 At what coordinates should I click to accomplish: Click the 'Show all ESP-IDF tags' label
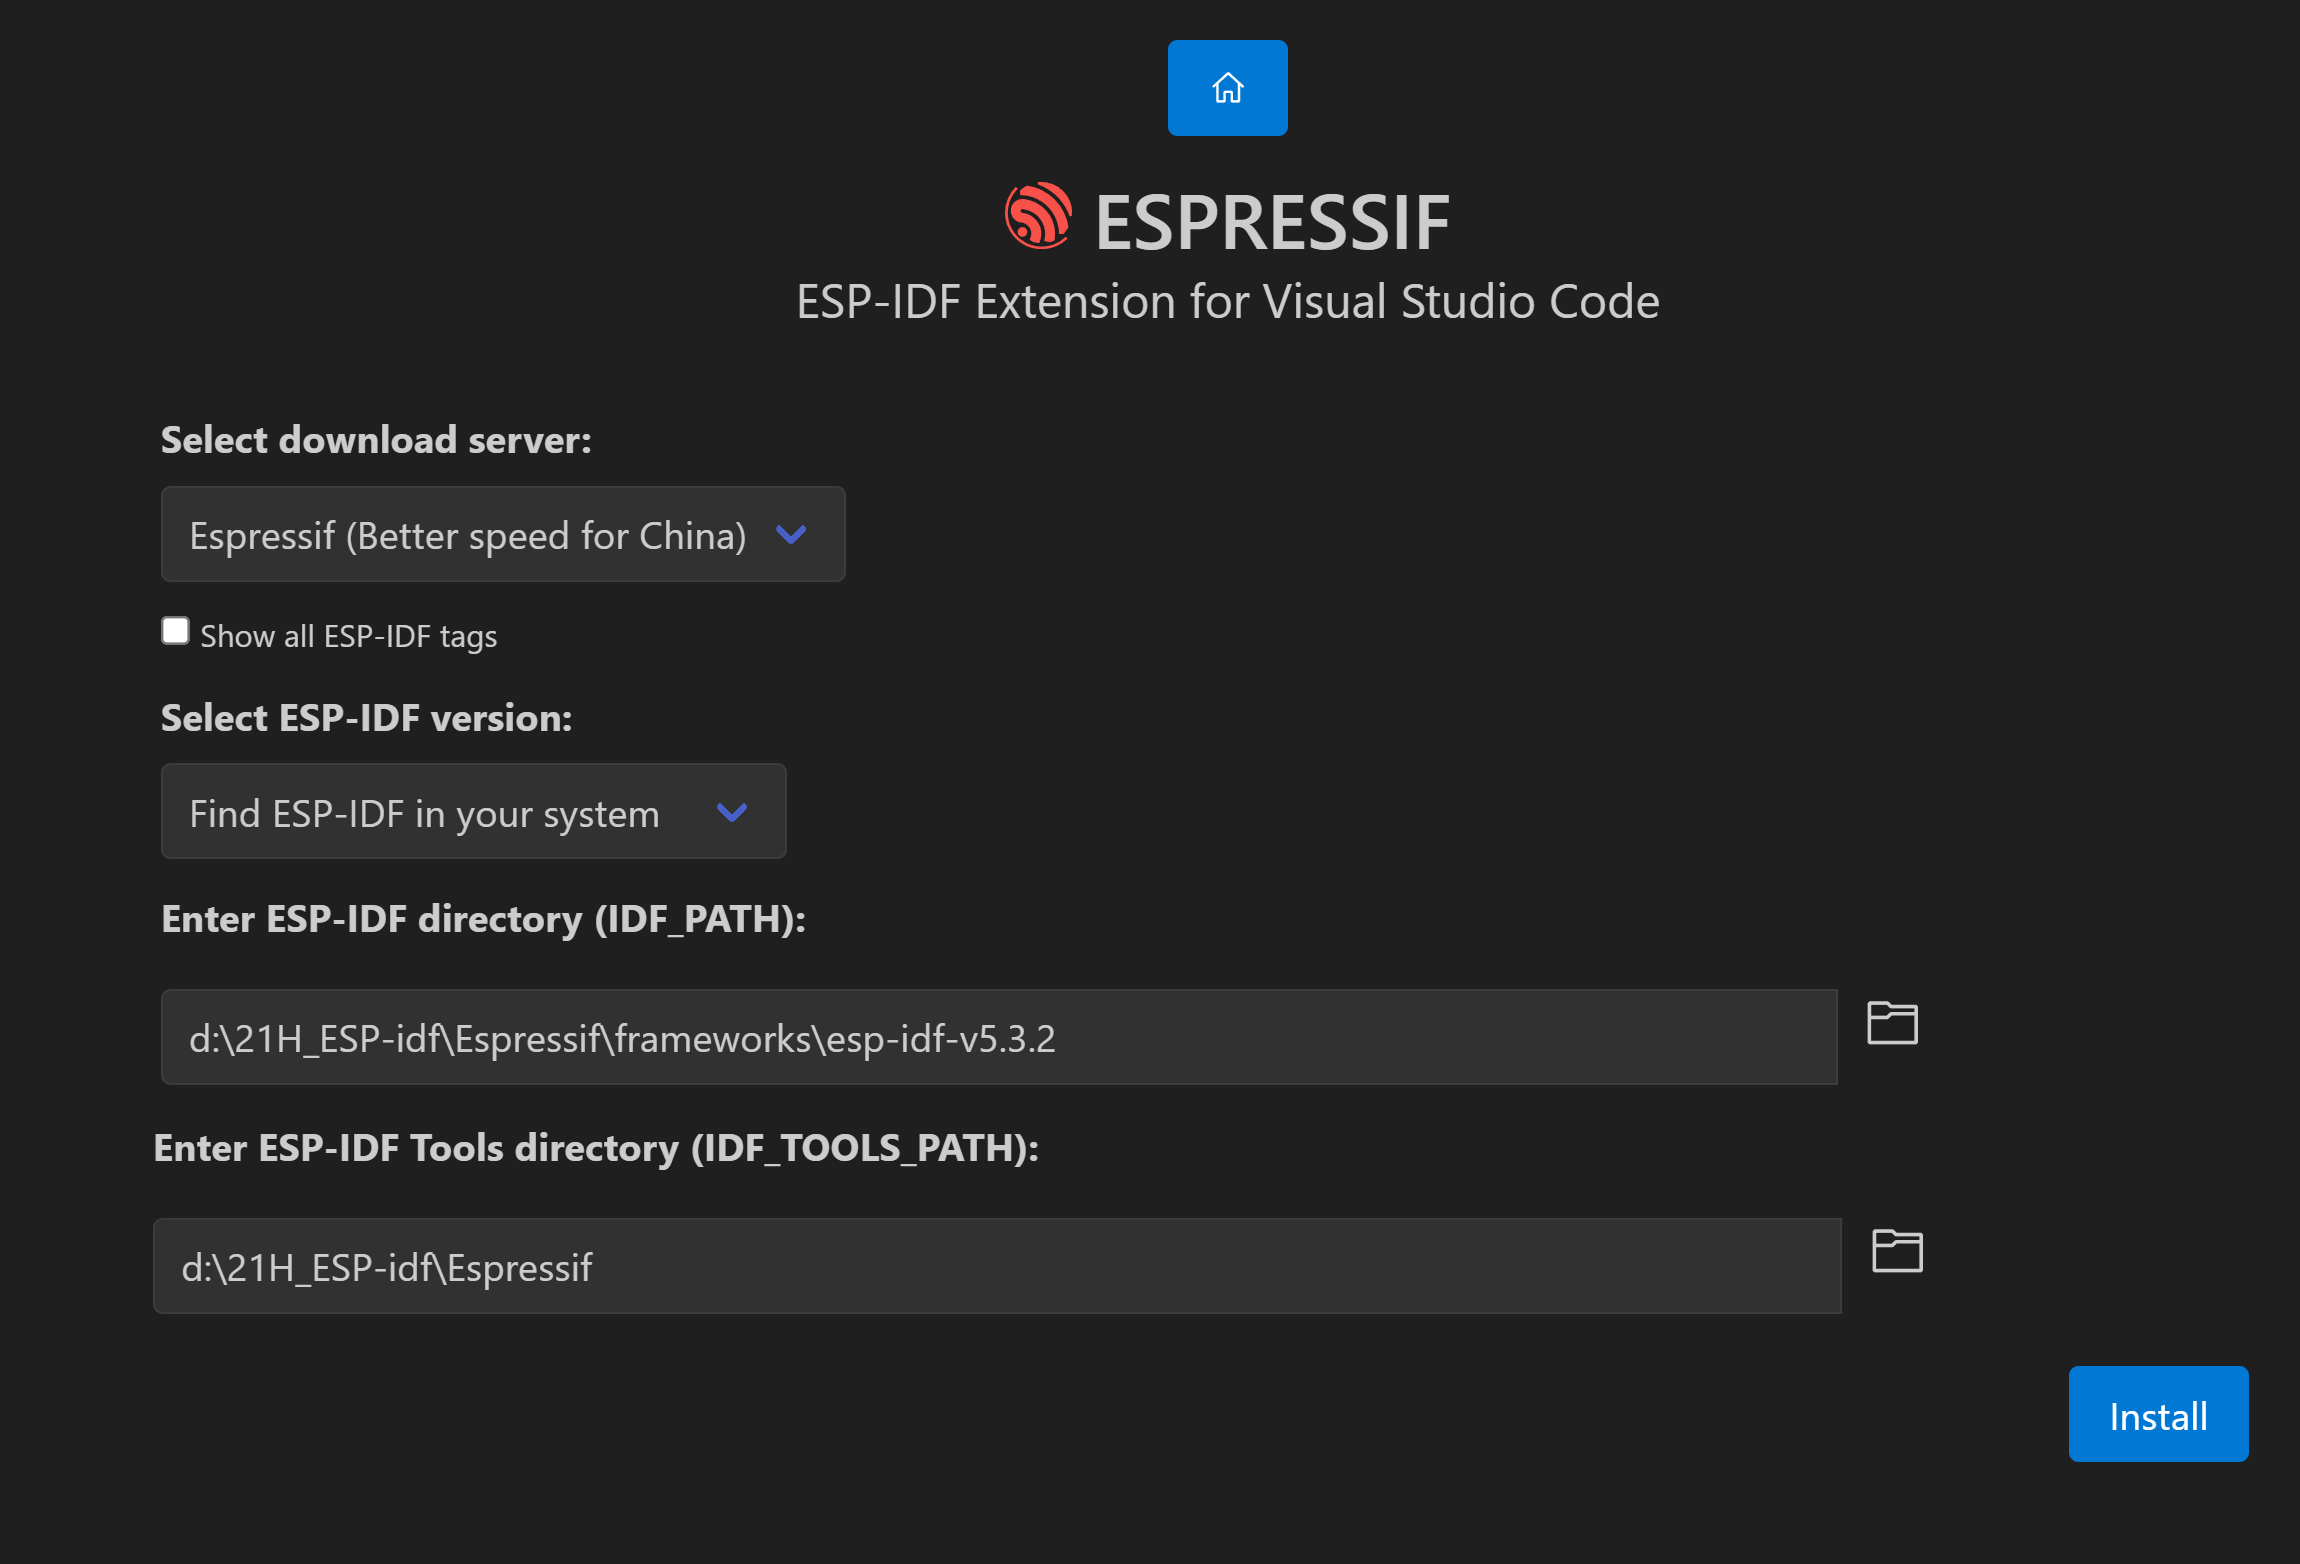pos(348,637)
